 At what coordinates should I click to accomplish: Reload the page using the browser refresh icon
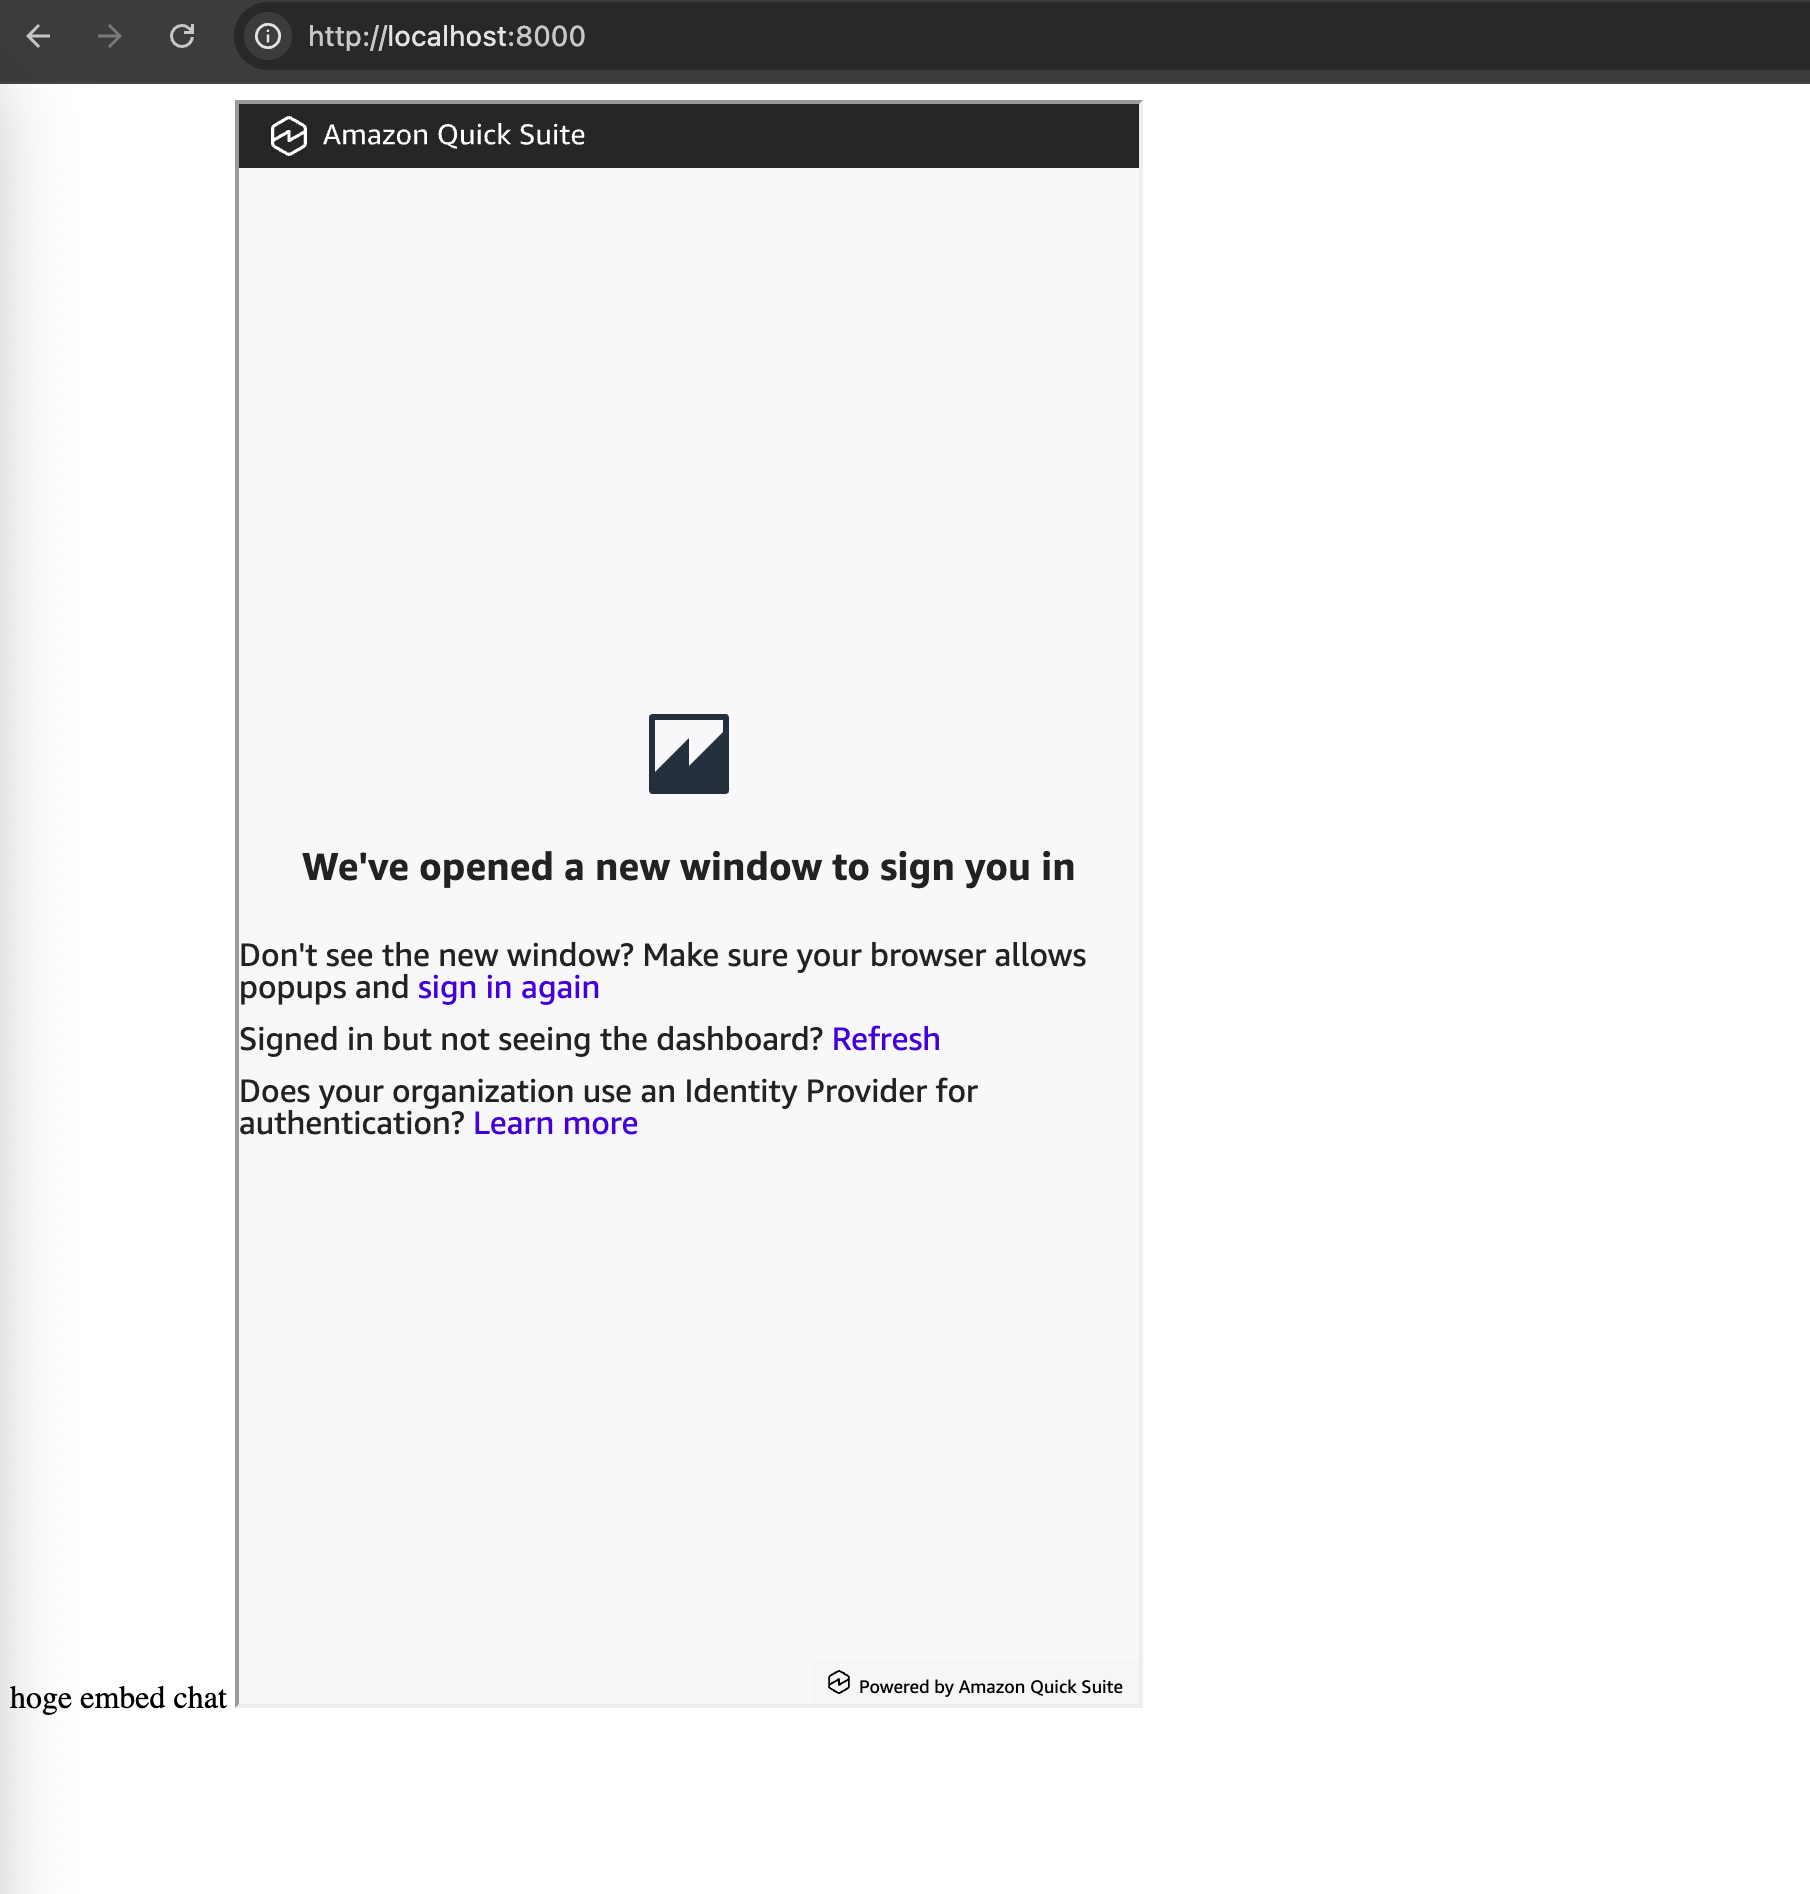[x=182, y=37]
